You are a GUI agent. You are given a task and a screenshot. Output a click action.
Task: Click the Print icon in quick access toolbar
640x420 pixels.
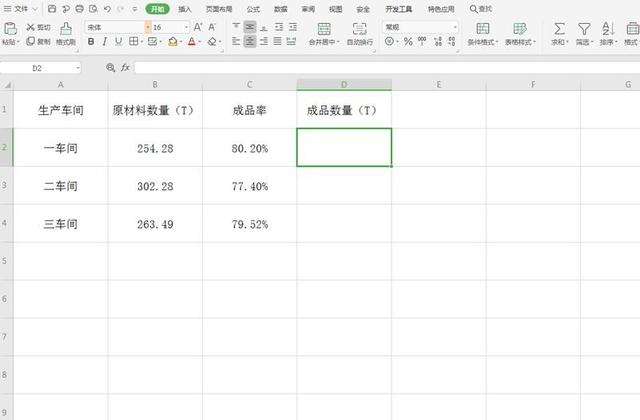pyautogui.click(x=80, y=9)
